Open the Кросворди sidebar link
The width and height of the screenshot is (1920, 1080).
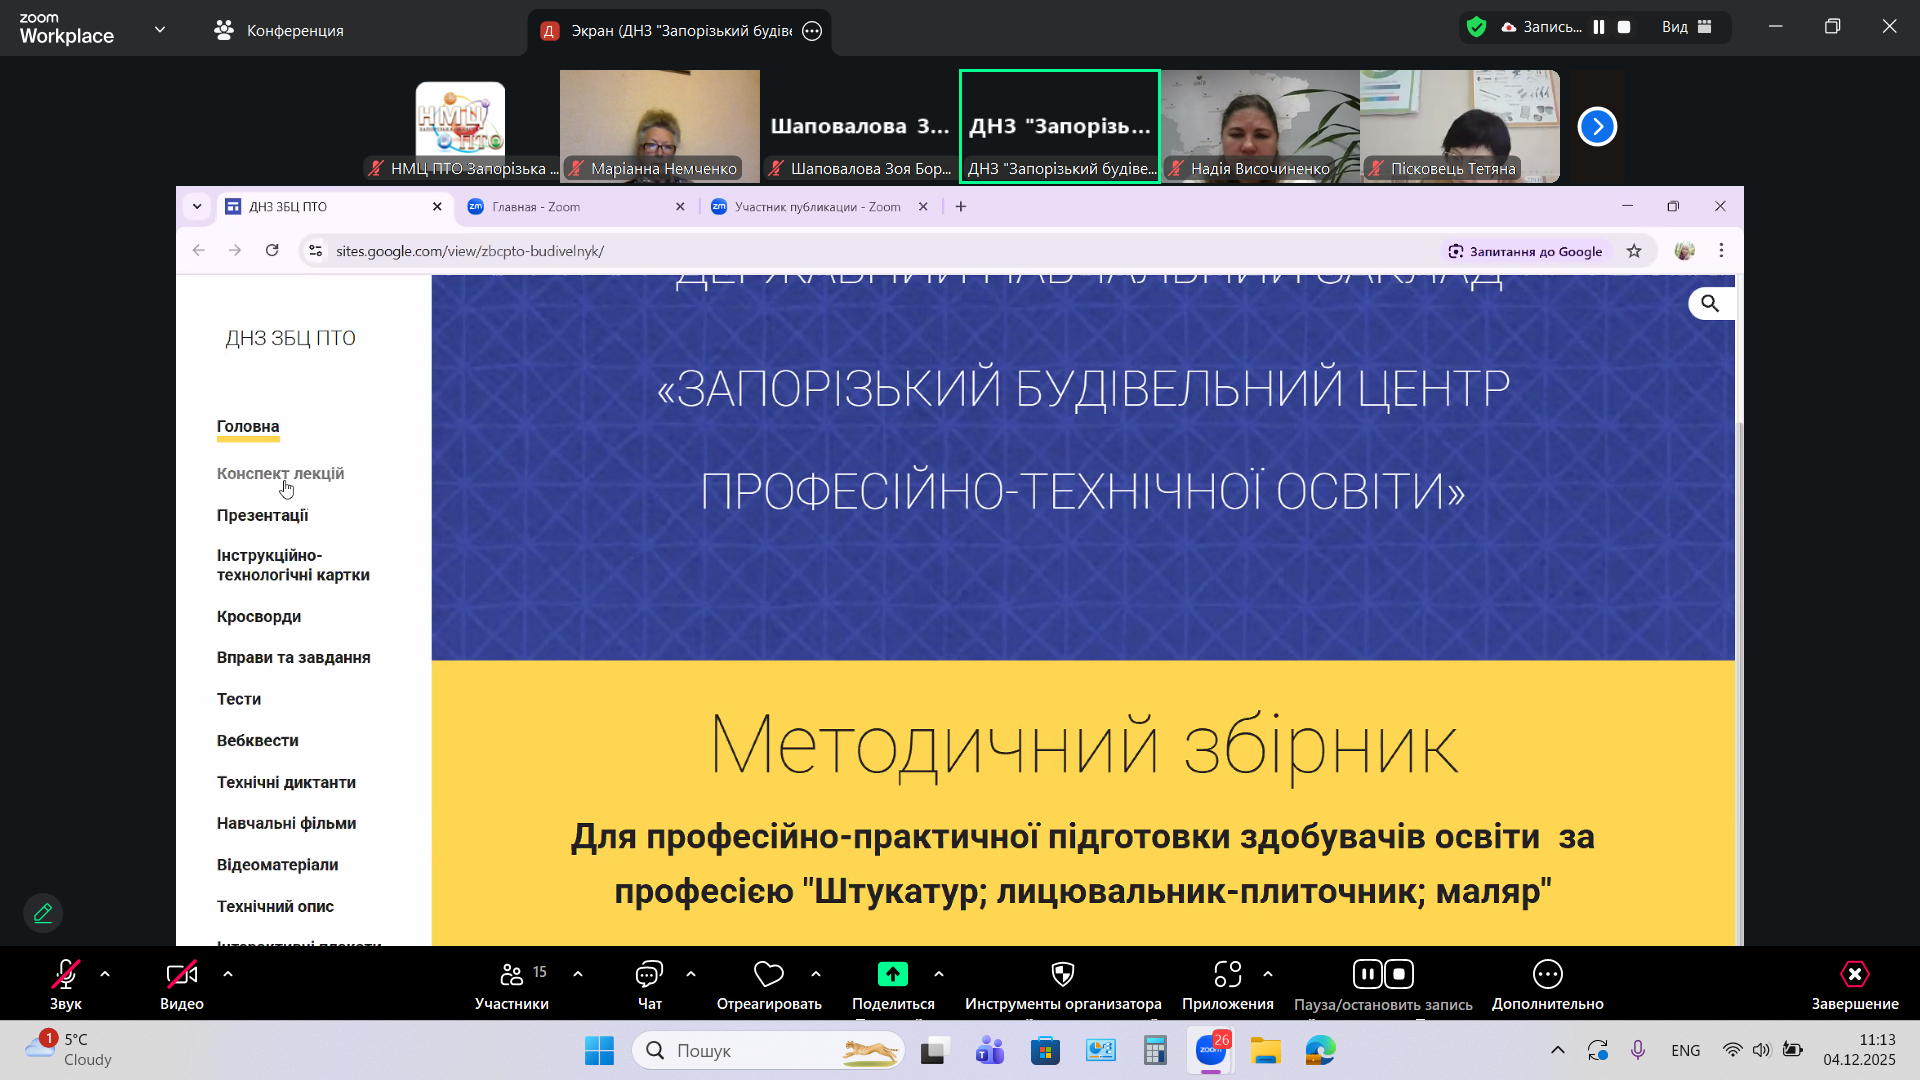[x=259, y=617]
